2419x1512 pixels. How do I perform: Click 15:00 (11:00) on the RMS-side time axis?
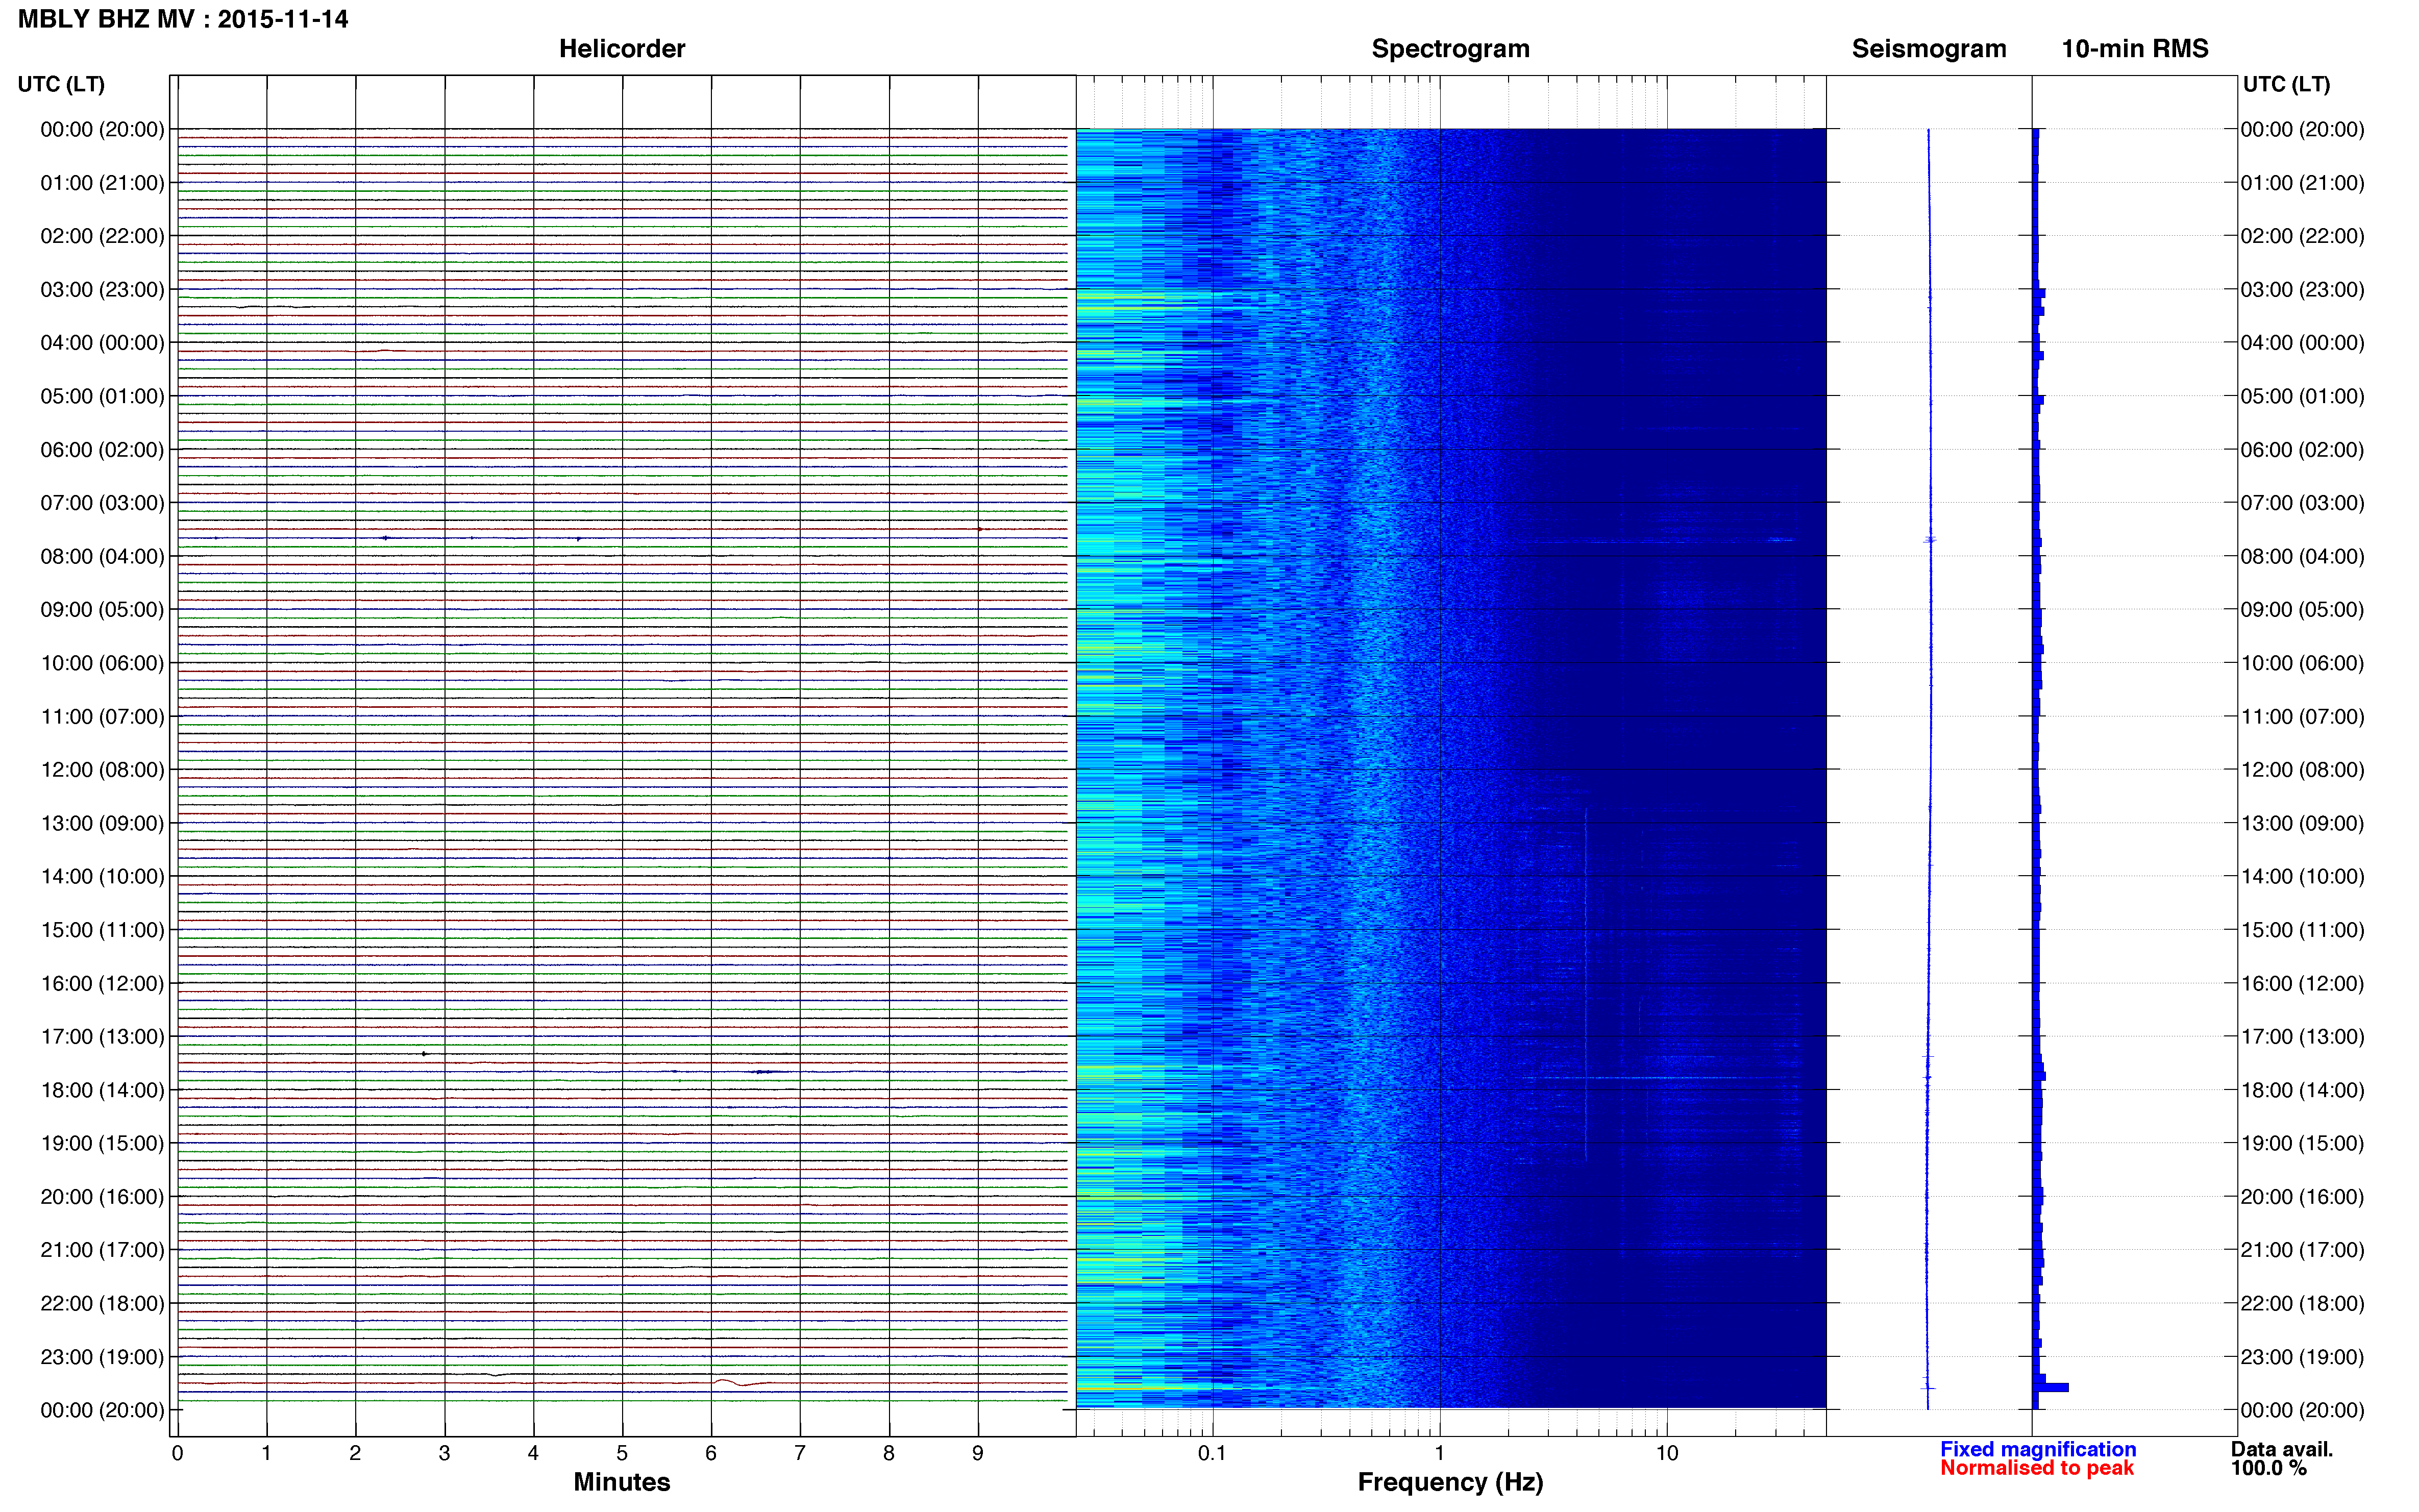point(2302,930)
